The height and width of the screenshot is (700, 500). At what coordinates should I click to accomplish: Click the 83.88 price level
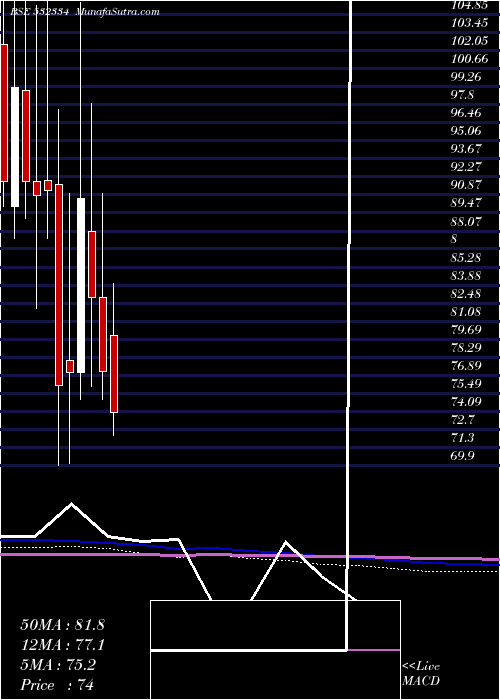[467, 275]
